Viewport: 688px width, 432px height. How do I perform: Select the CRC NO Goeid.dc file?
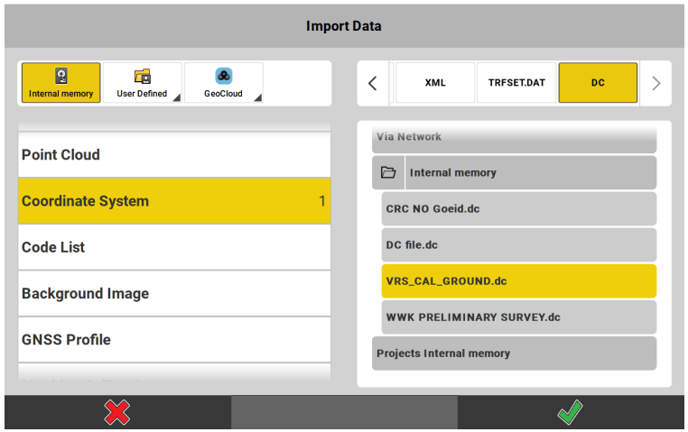(518, 209)
